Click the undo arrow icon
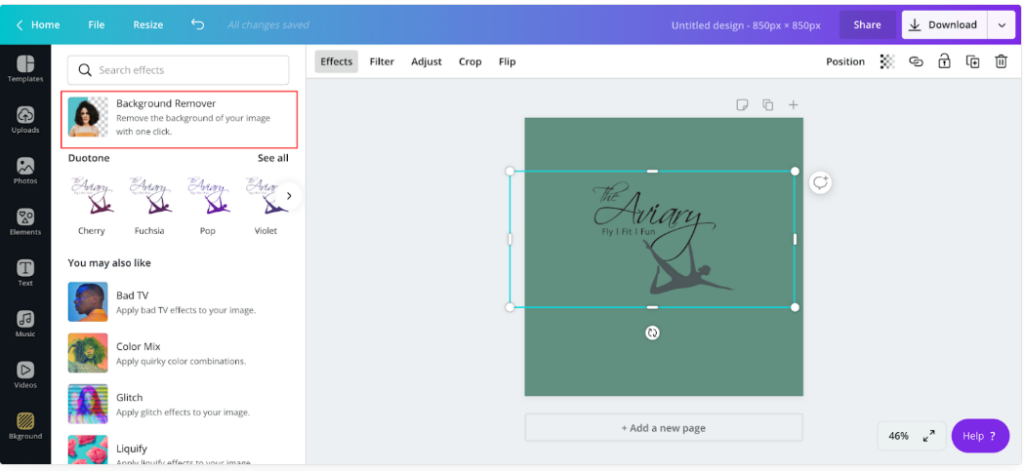Image resolution: width=1024 pixels, height=471 pixels. 197,25
